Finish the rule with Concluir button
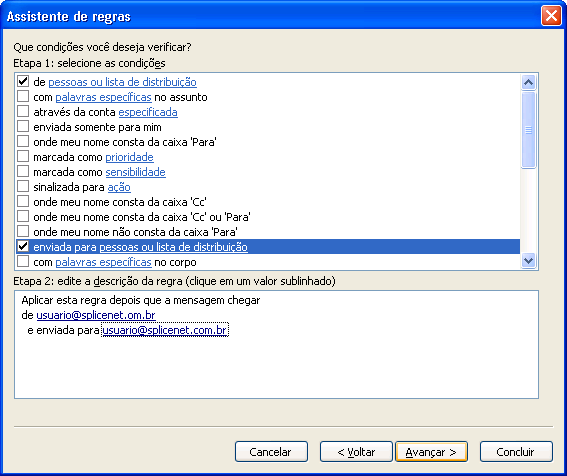 (x=516, y=452)
